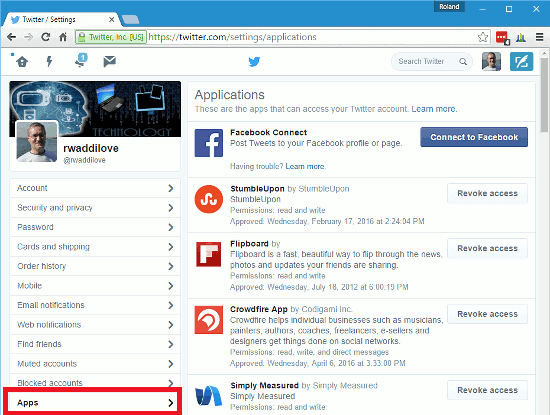The image size is (550, 415).
Task: Click the Technology header banner image
Action: [95, 109]
